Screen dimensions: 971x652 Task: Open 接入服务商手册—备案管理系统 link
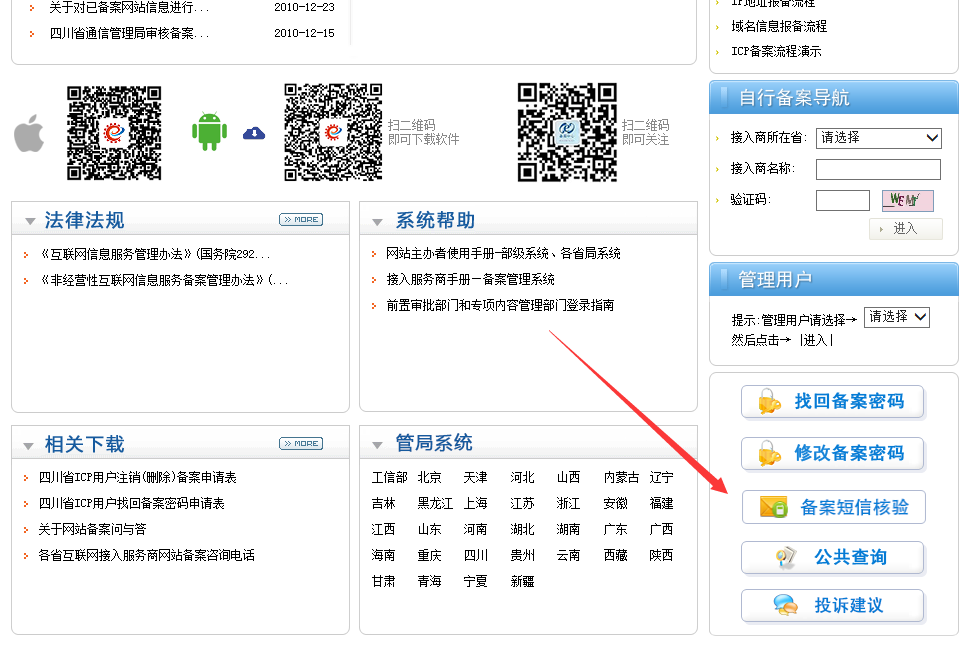[471, 279]
